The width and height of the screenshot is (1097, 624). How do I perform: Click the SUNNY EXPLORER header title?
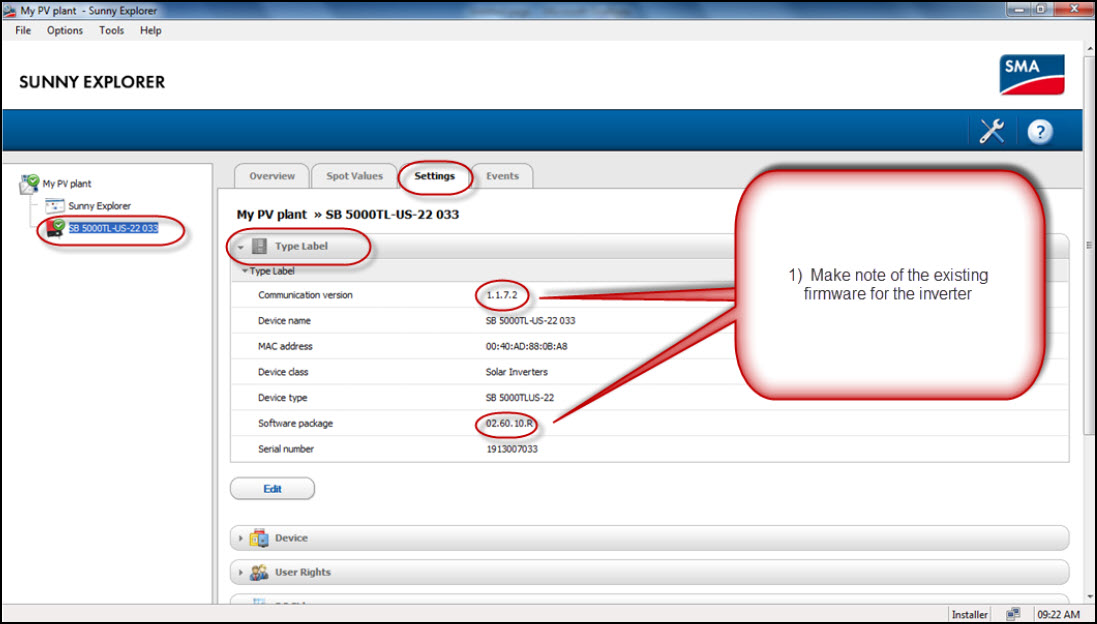coord(92,82)
